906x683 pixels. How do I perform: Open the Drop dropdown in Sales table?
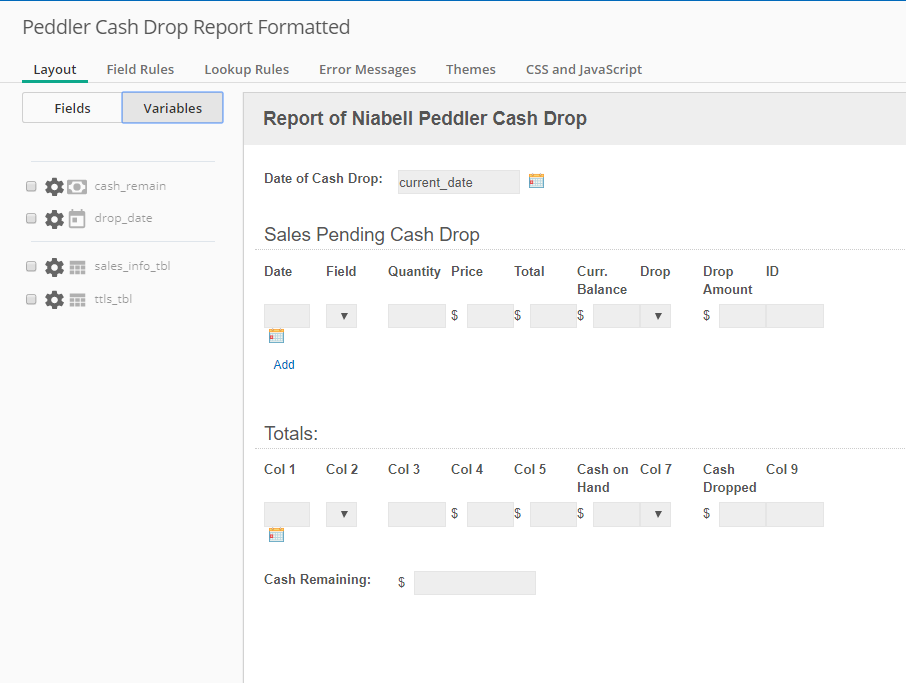point(656,316)
